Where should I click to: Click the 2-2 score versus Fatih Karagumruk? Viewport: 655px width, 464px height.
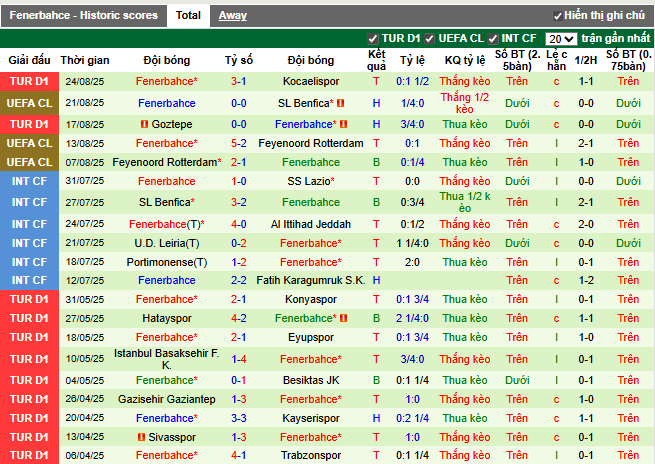[x=239, y=280]
